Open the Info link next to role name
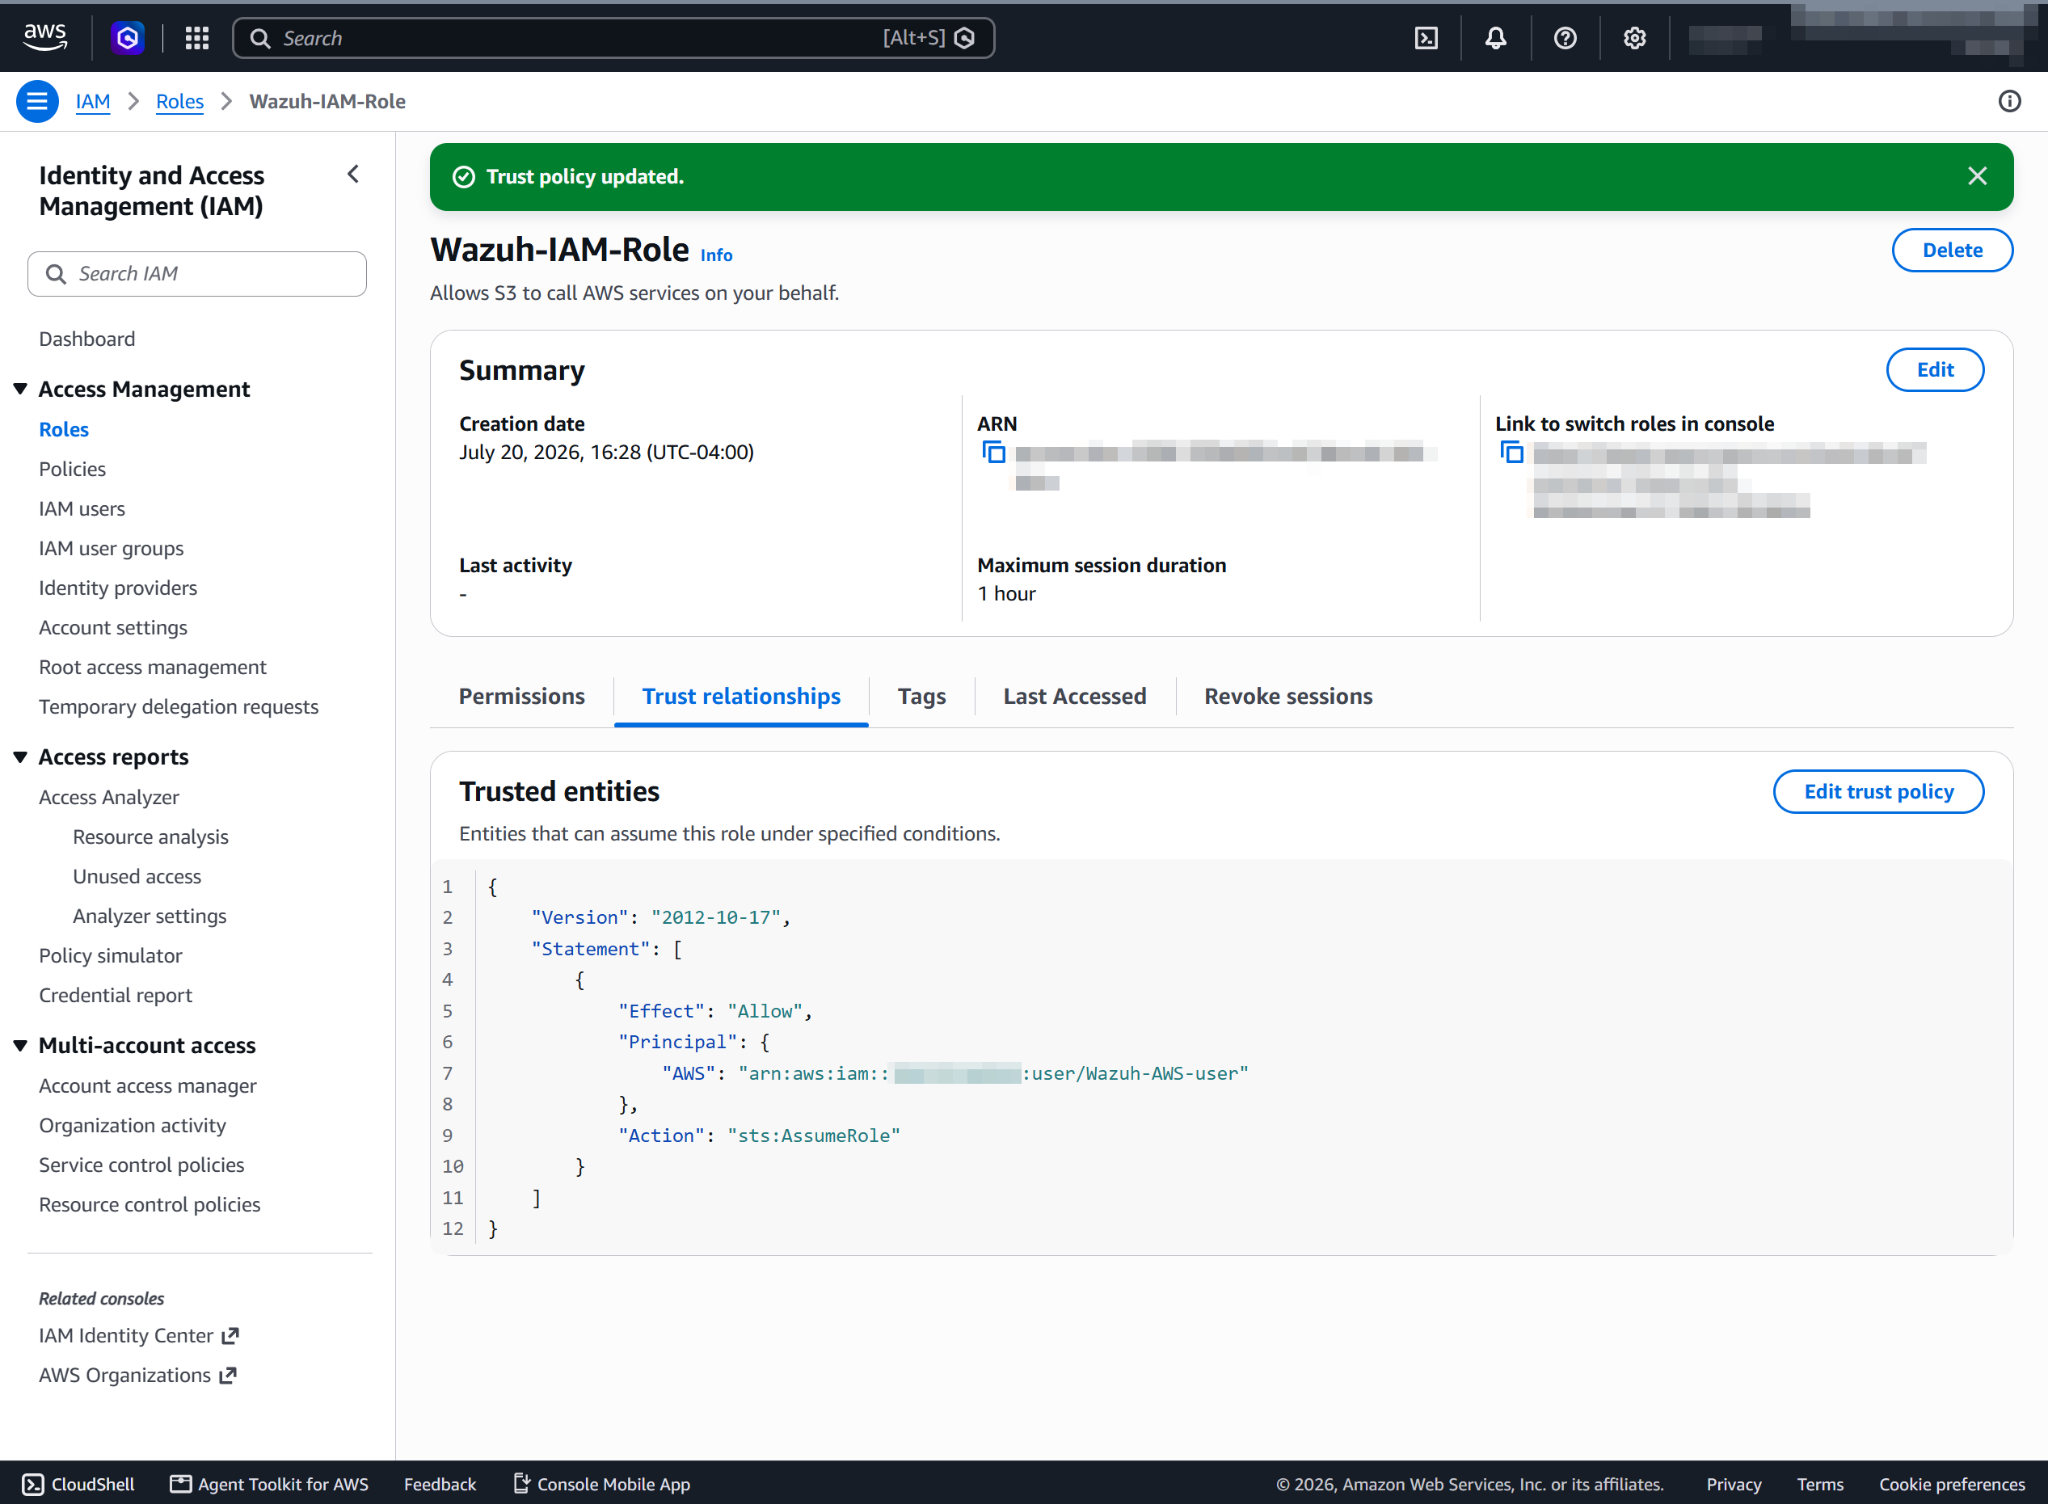 [716, 255]
